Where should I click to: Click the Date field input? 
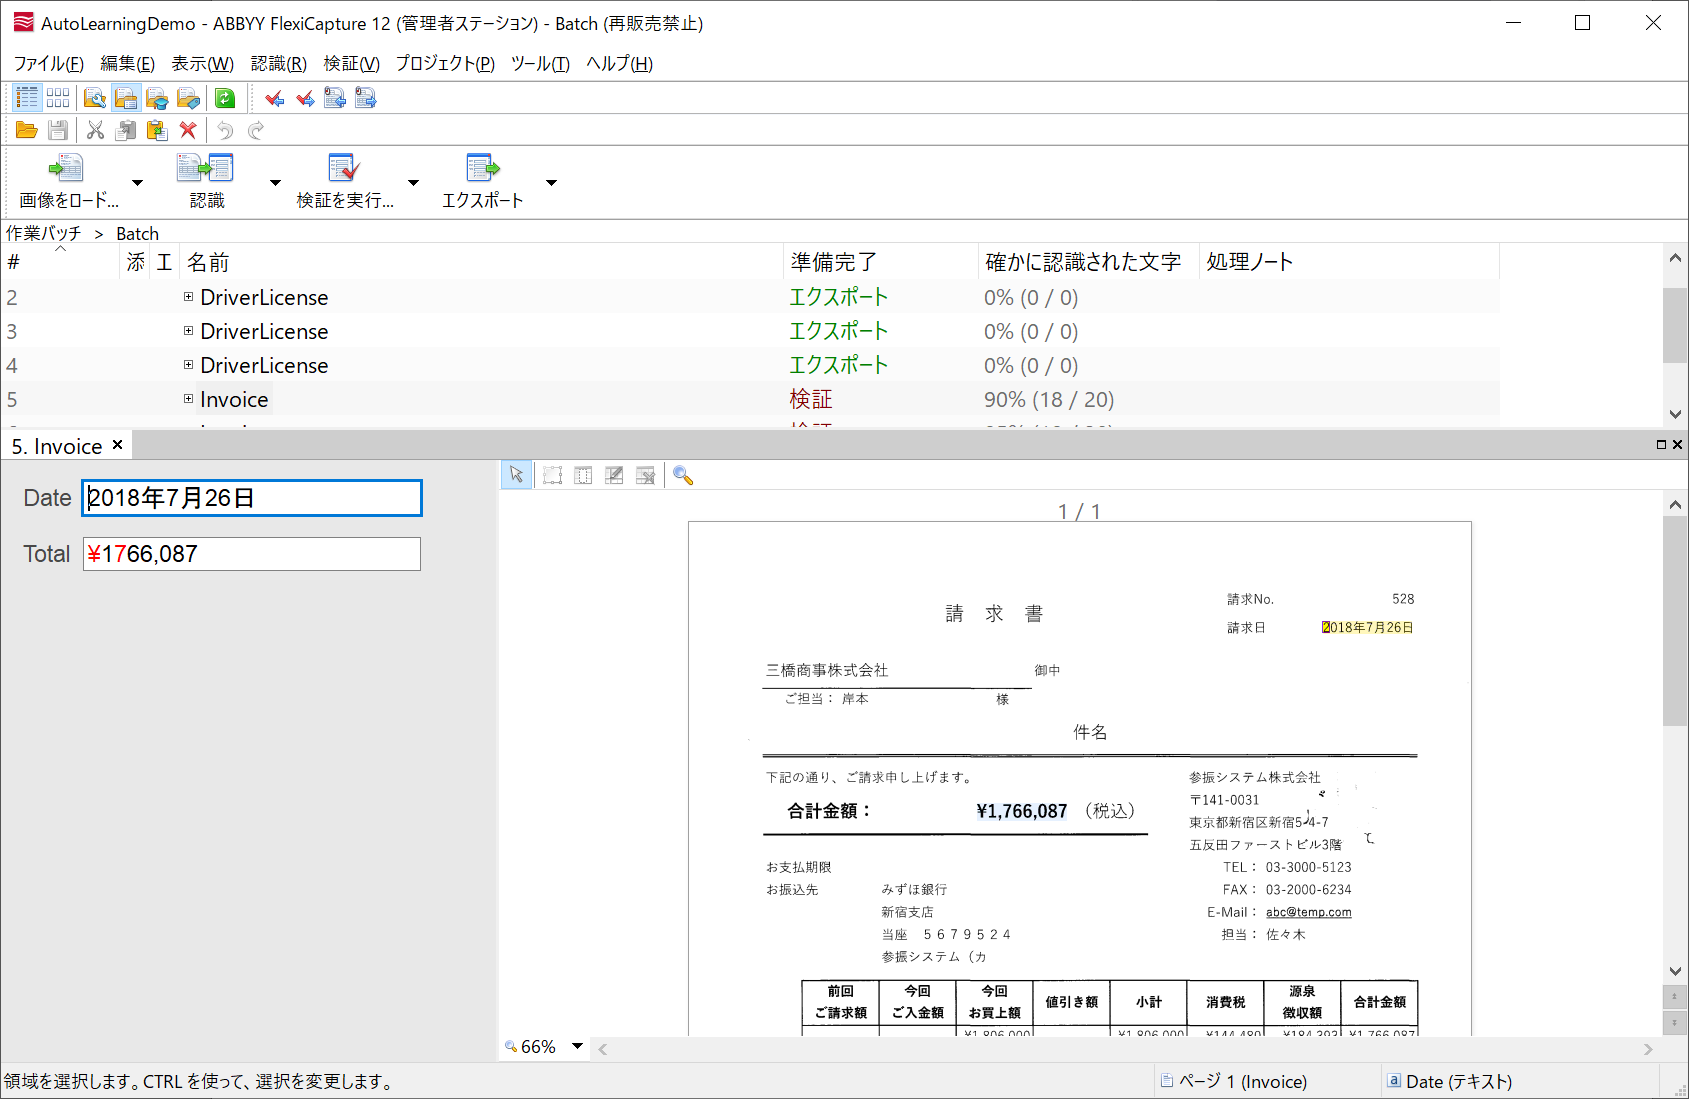coord(252,498)
